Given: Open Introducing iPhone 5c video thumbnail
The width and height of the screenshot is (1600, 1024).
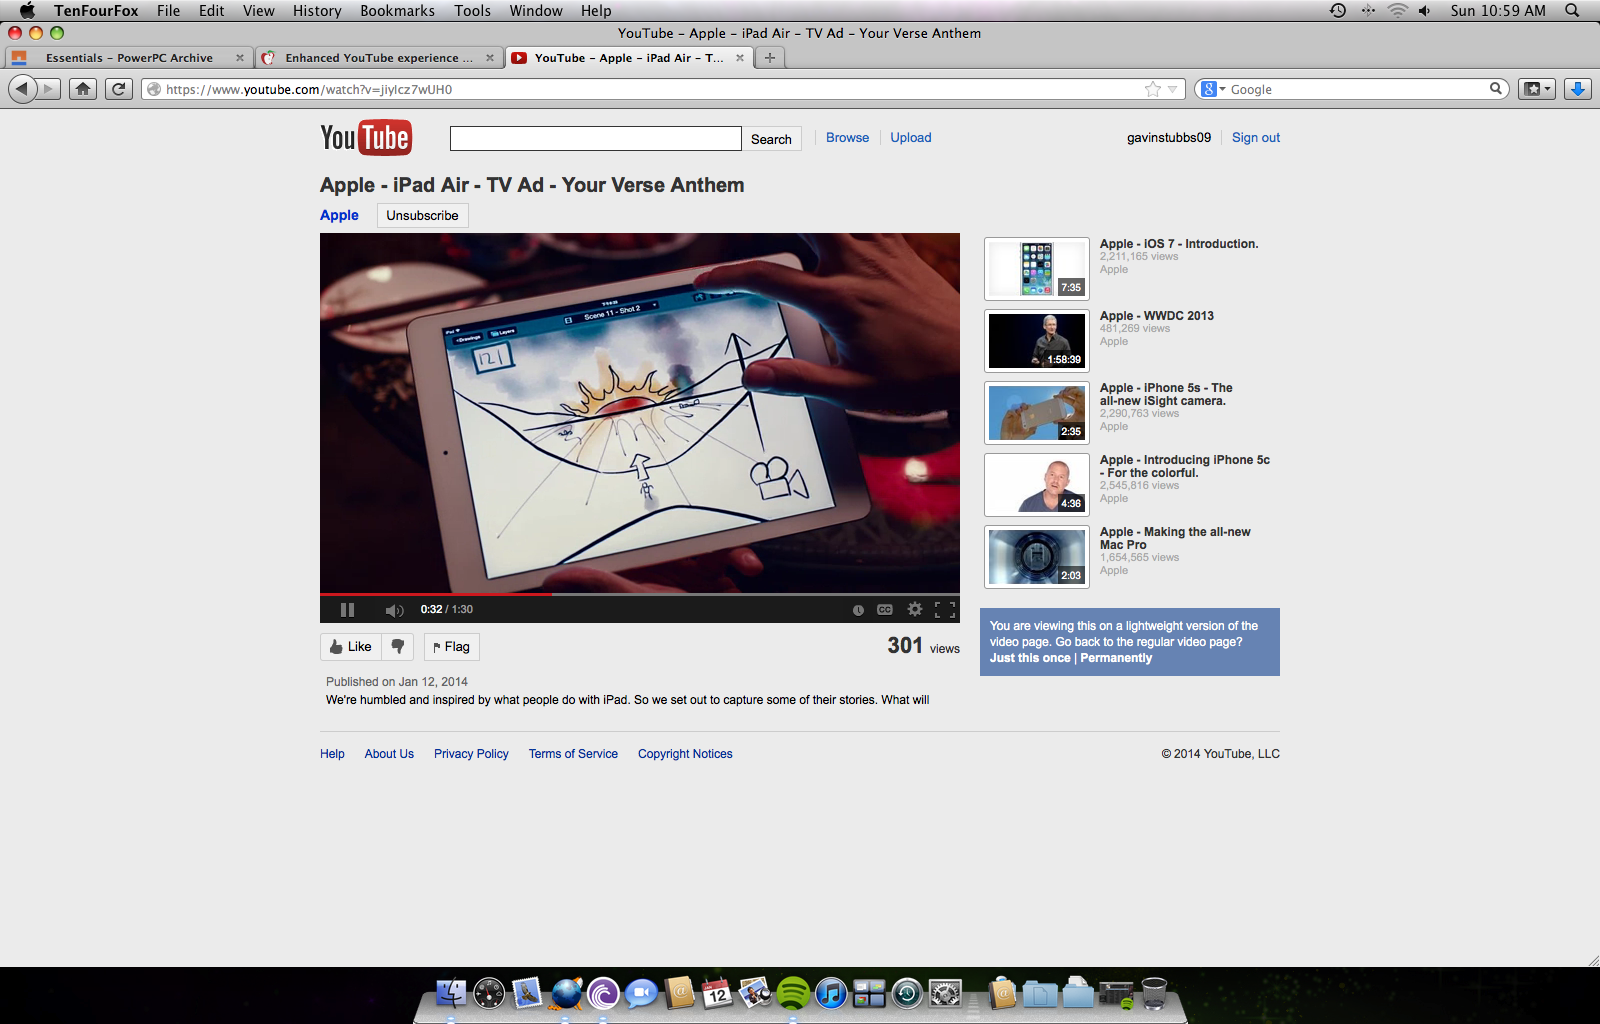Looking at the screenshot, I should tap(1037, 485).
